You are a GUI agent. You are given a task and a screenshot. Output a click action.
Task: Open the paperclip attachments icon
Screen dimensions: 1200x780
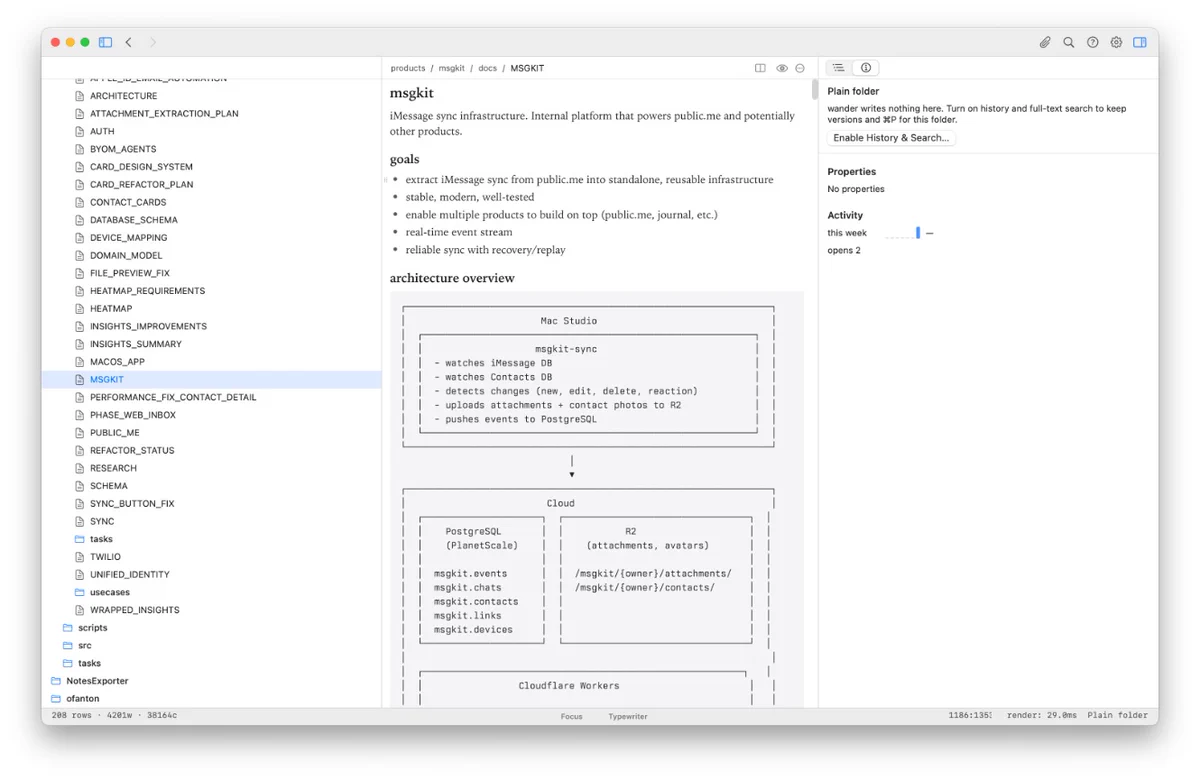pos(1045,42)
